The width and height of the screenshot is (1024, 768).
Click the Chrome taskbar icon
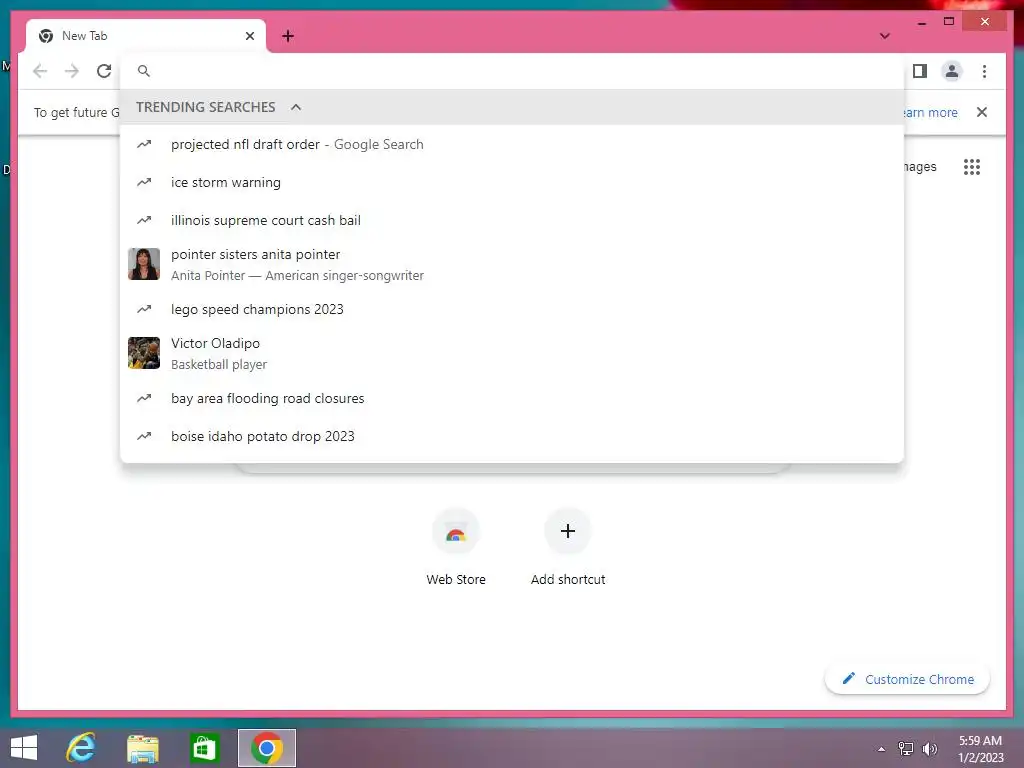tap(266, 748)
